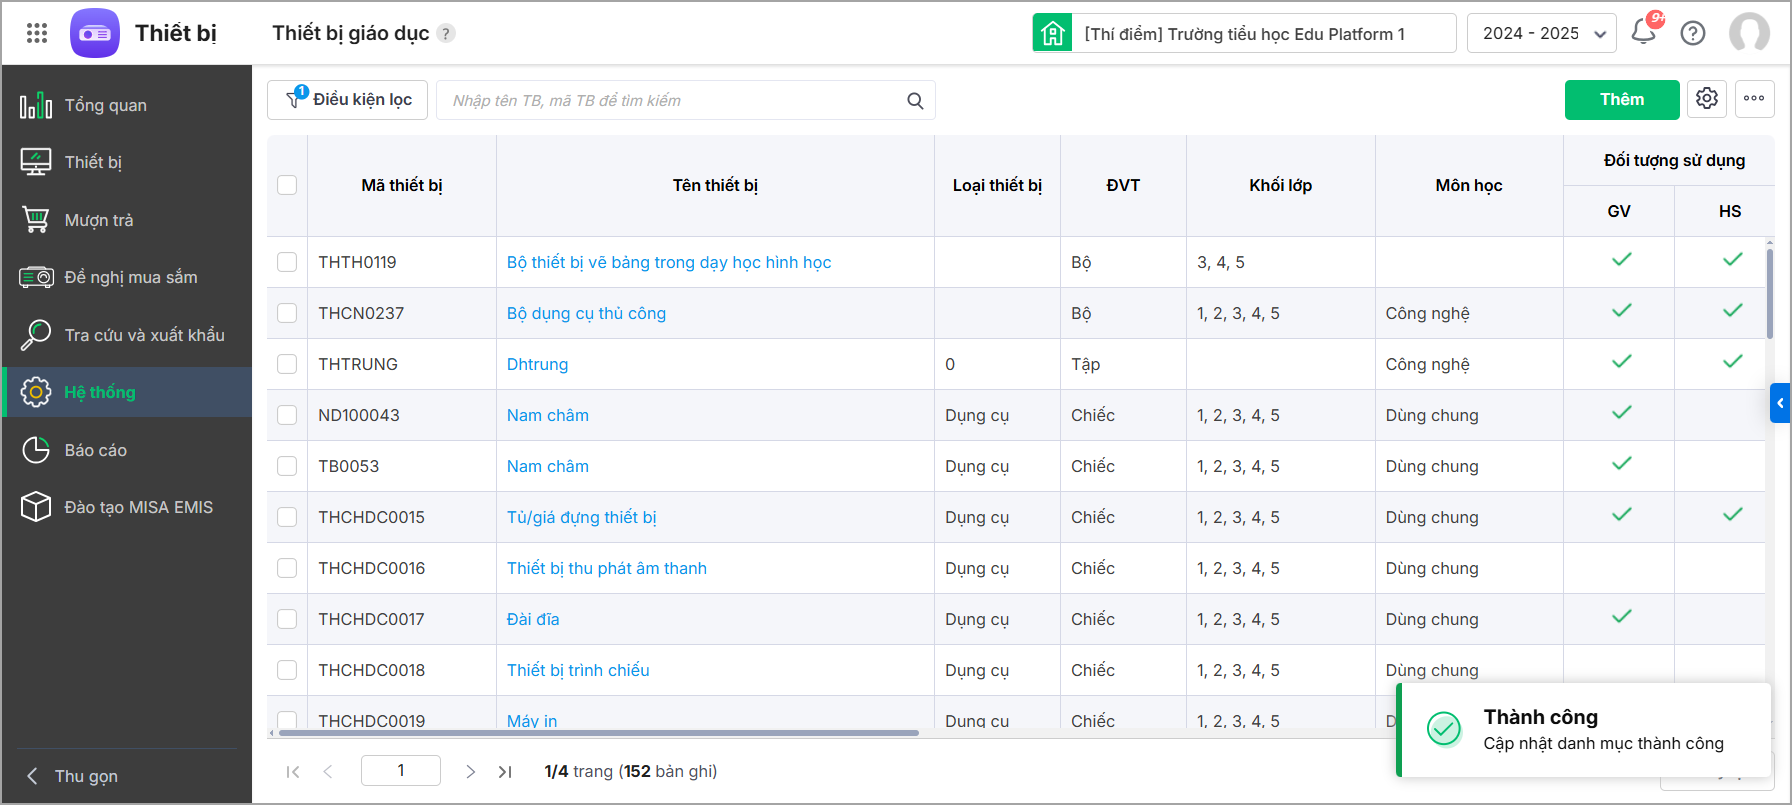Click the search magnifier icon

pos(915,101)
